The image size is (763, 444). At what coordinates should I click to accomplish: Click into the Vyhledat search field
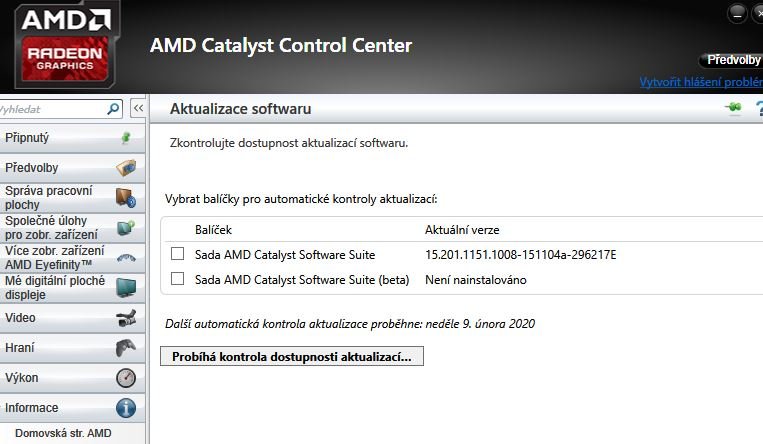click(x=50, y=108)
